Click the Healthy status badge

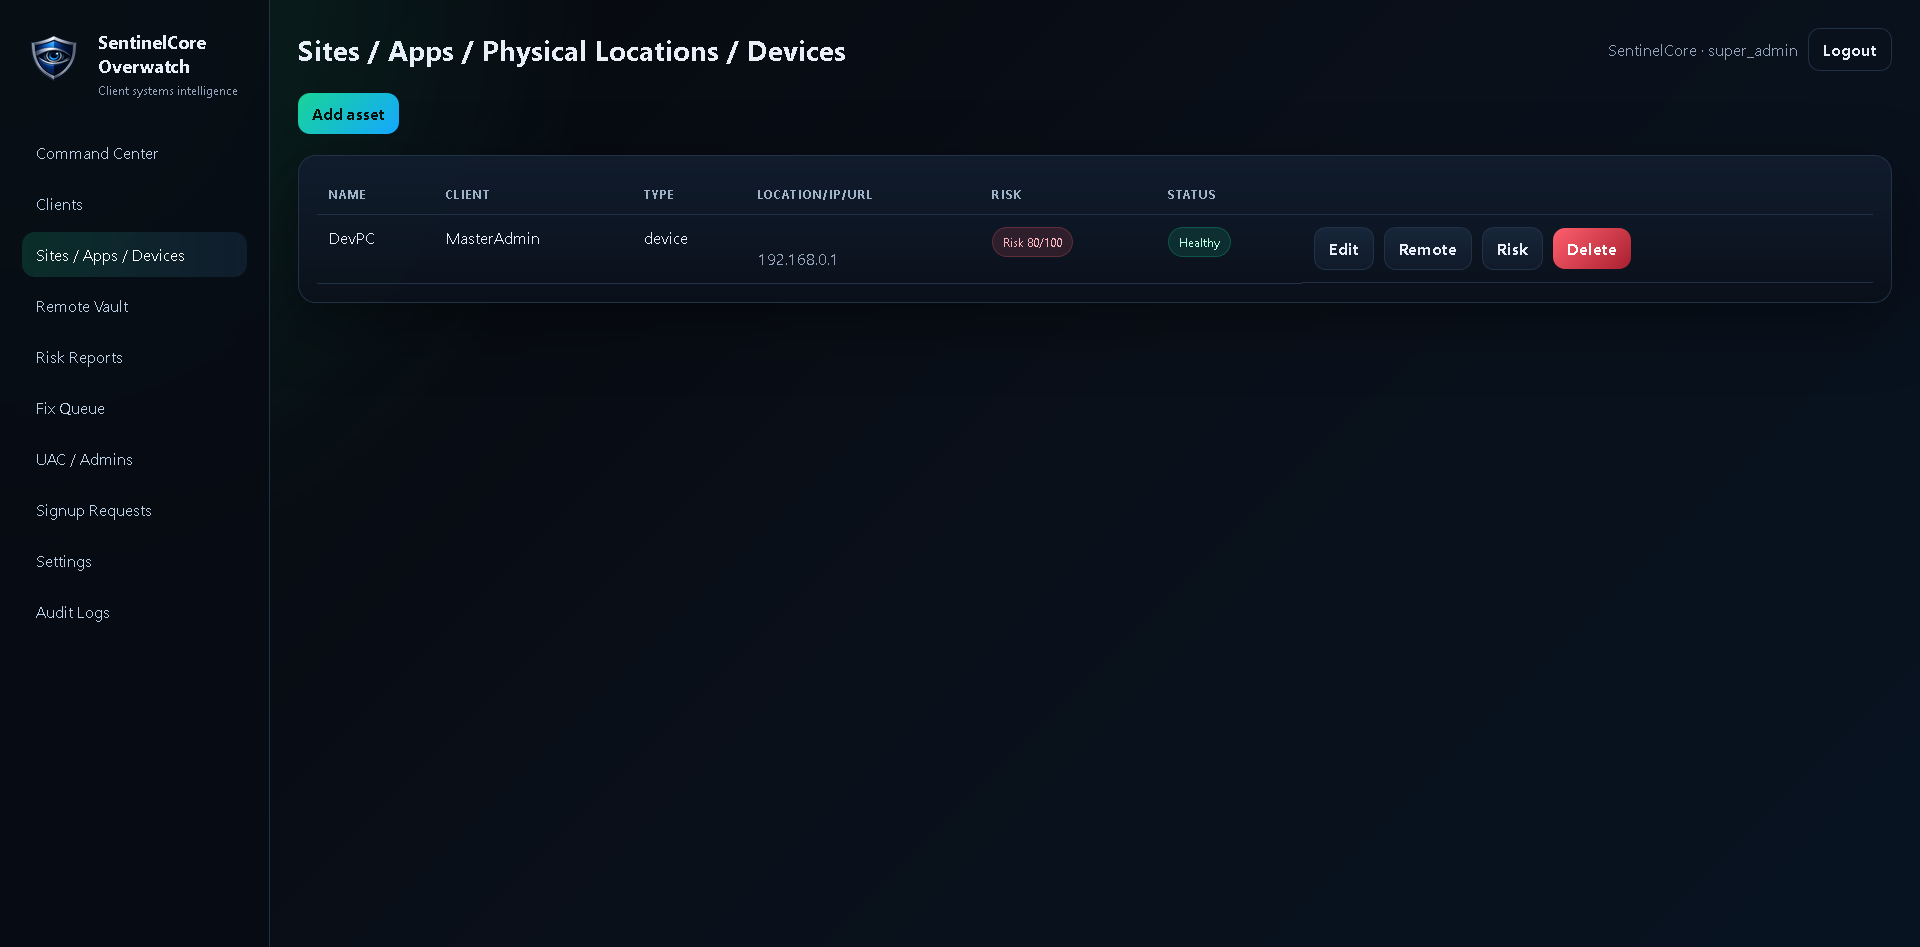pyautogui.click(x=1199, y=242)
